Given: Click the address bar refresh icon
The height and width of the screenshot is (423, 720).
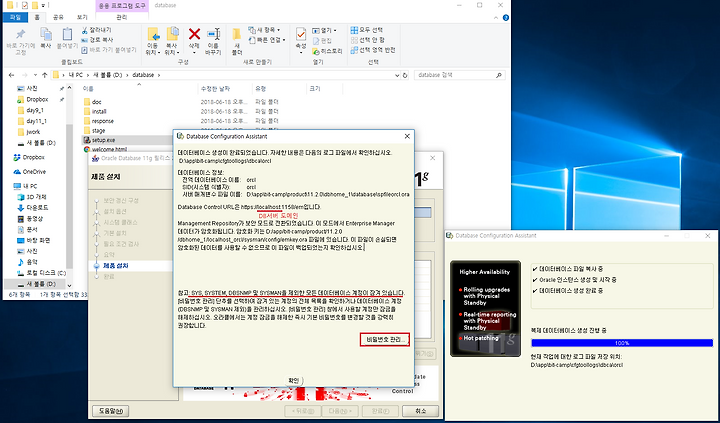Looking at the screenshot, I should (x=405, y=75).
